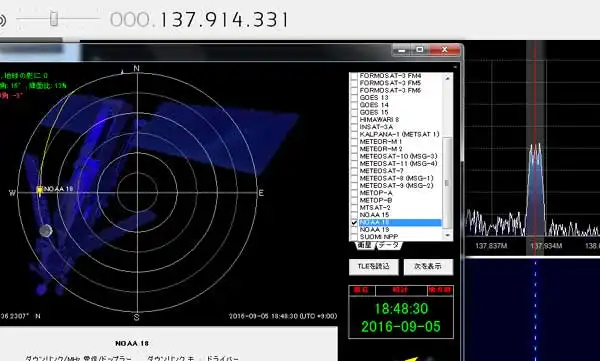Switch to the データ tab

(x=389, y=245)
